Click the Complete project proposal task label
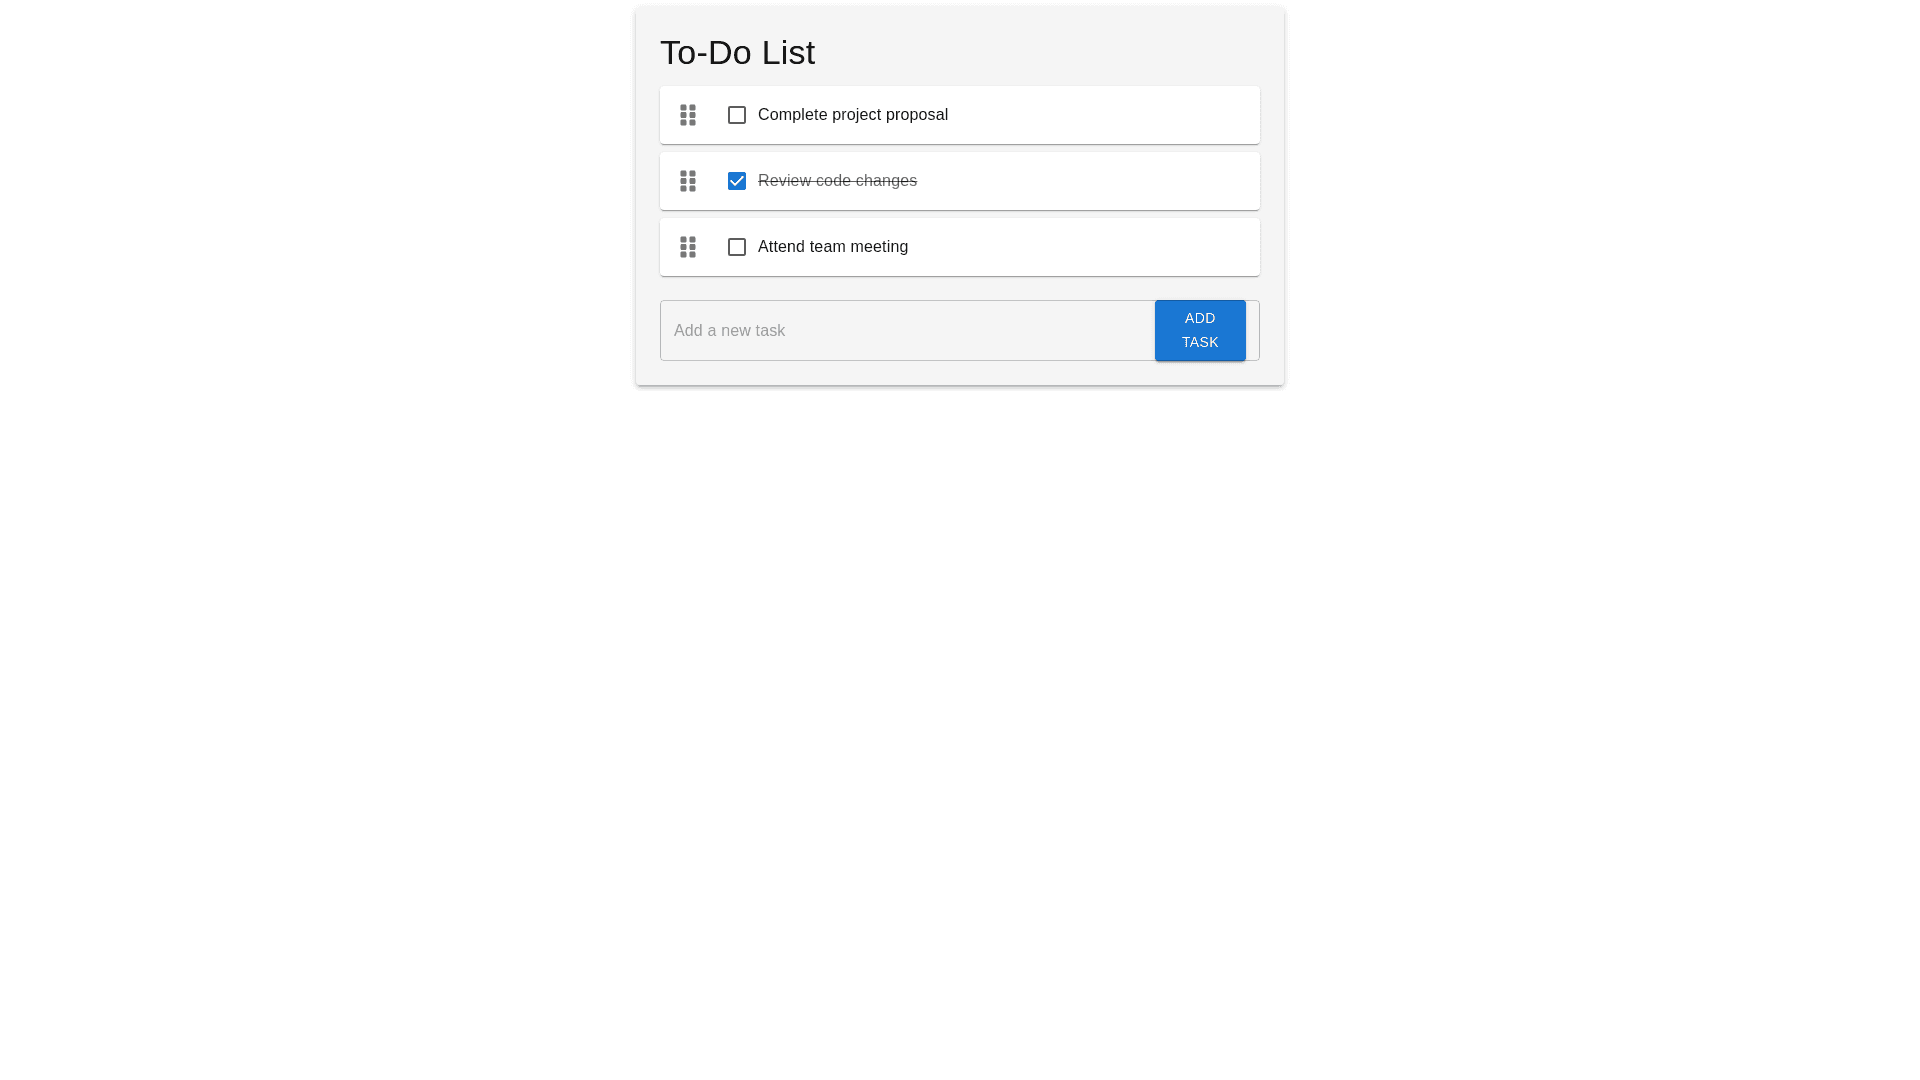Image resolution: width=1920 pixels, height=1080 pixels. pos(852,115)
